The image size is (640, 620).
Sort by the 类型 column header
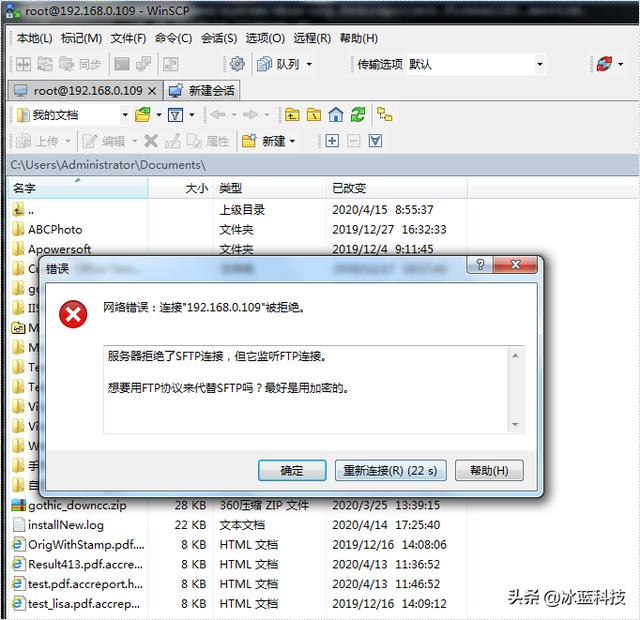coord(270,188)
